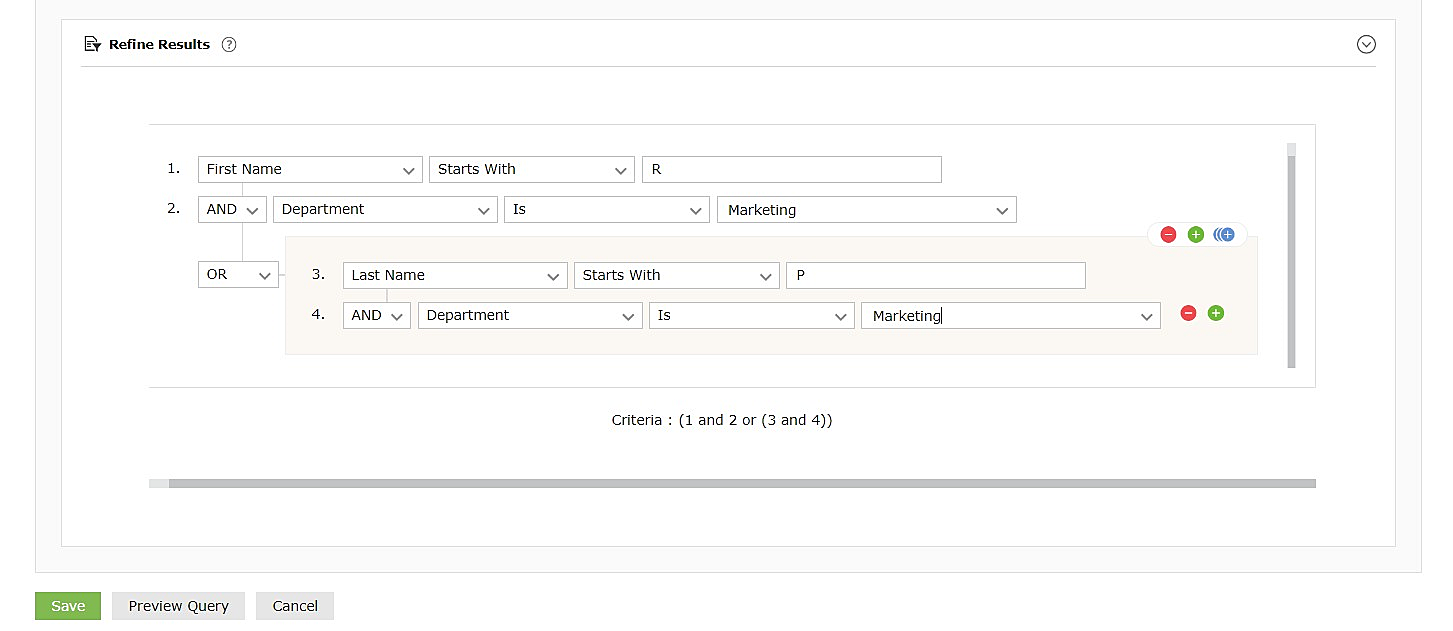Remove criteria row 4 with the red minus
The width and height of the screenshot is (1453, 631).
pyautogui.click(x=1188, y=314)
